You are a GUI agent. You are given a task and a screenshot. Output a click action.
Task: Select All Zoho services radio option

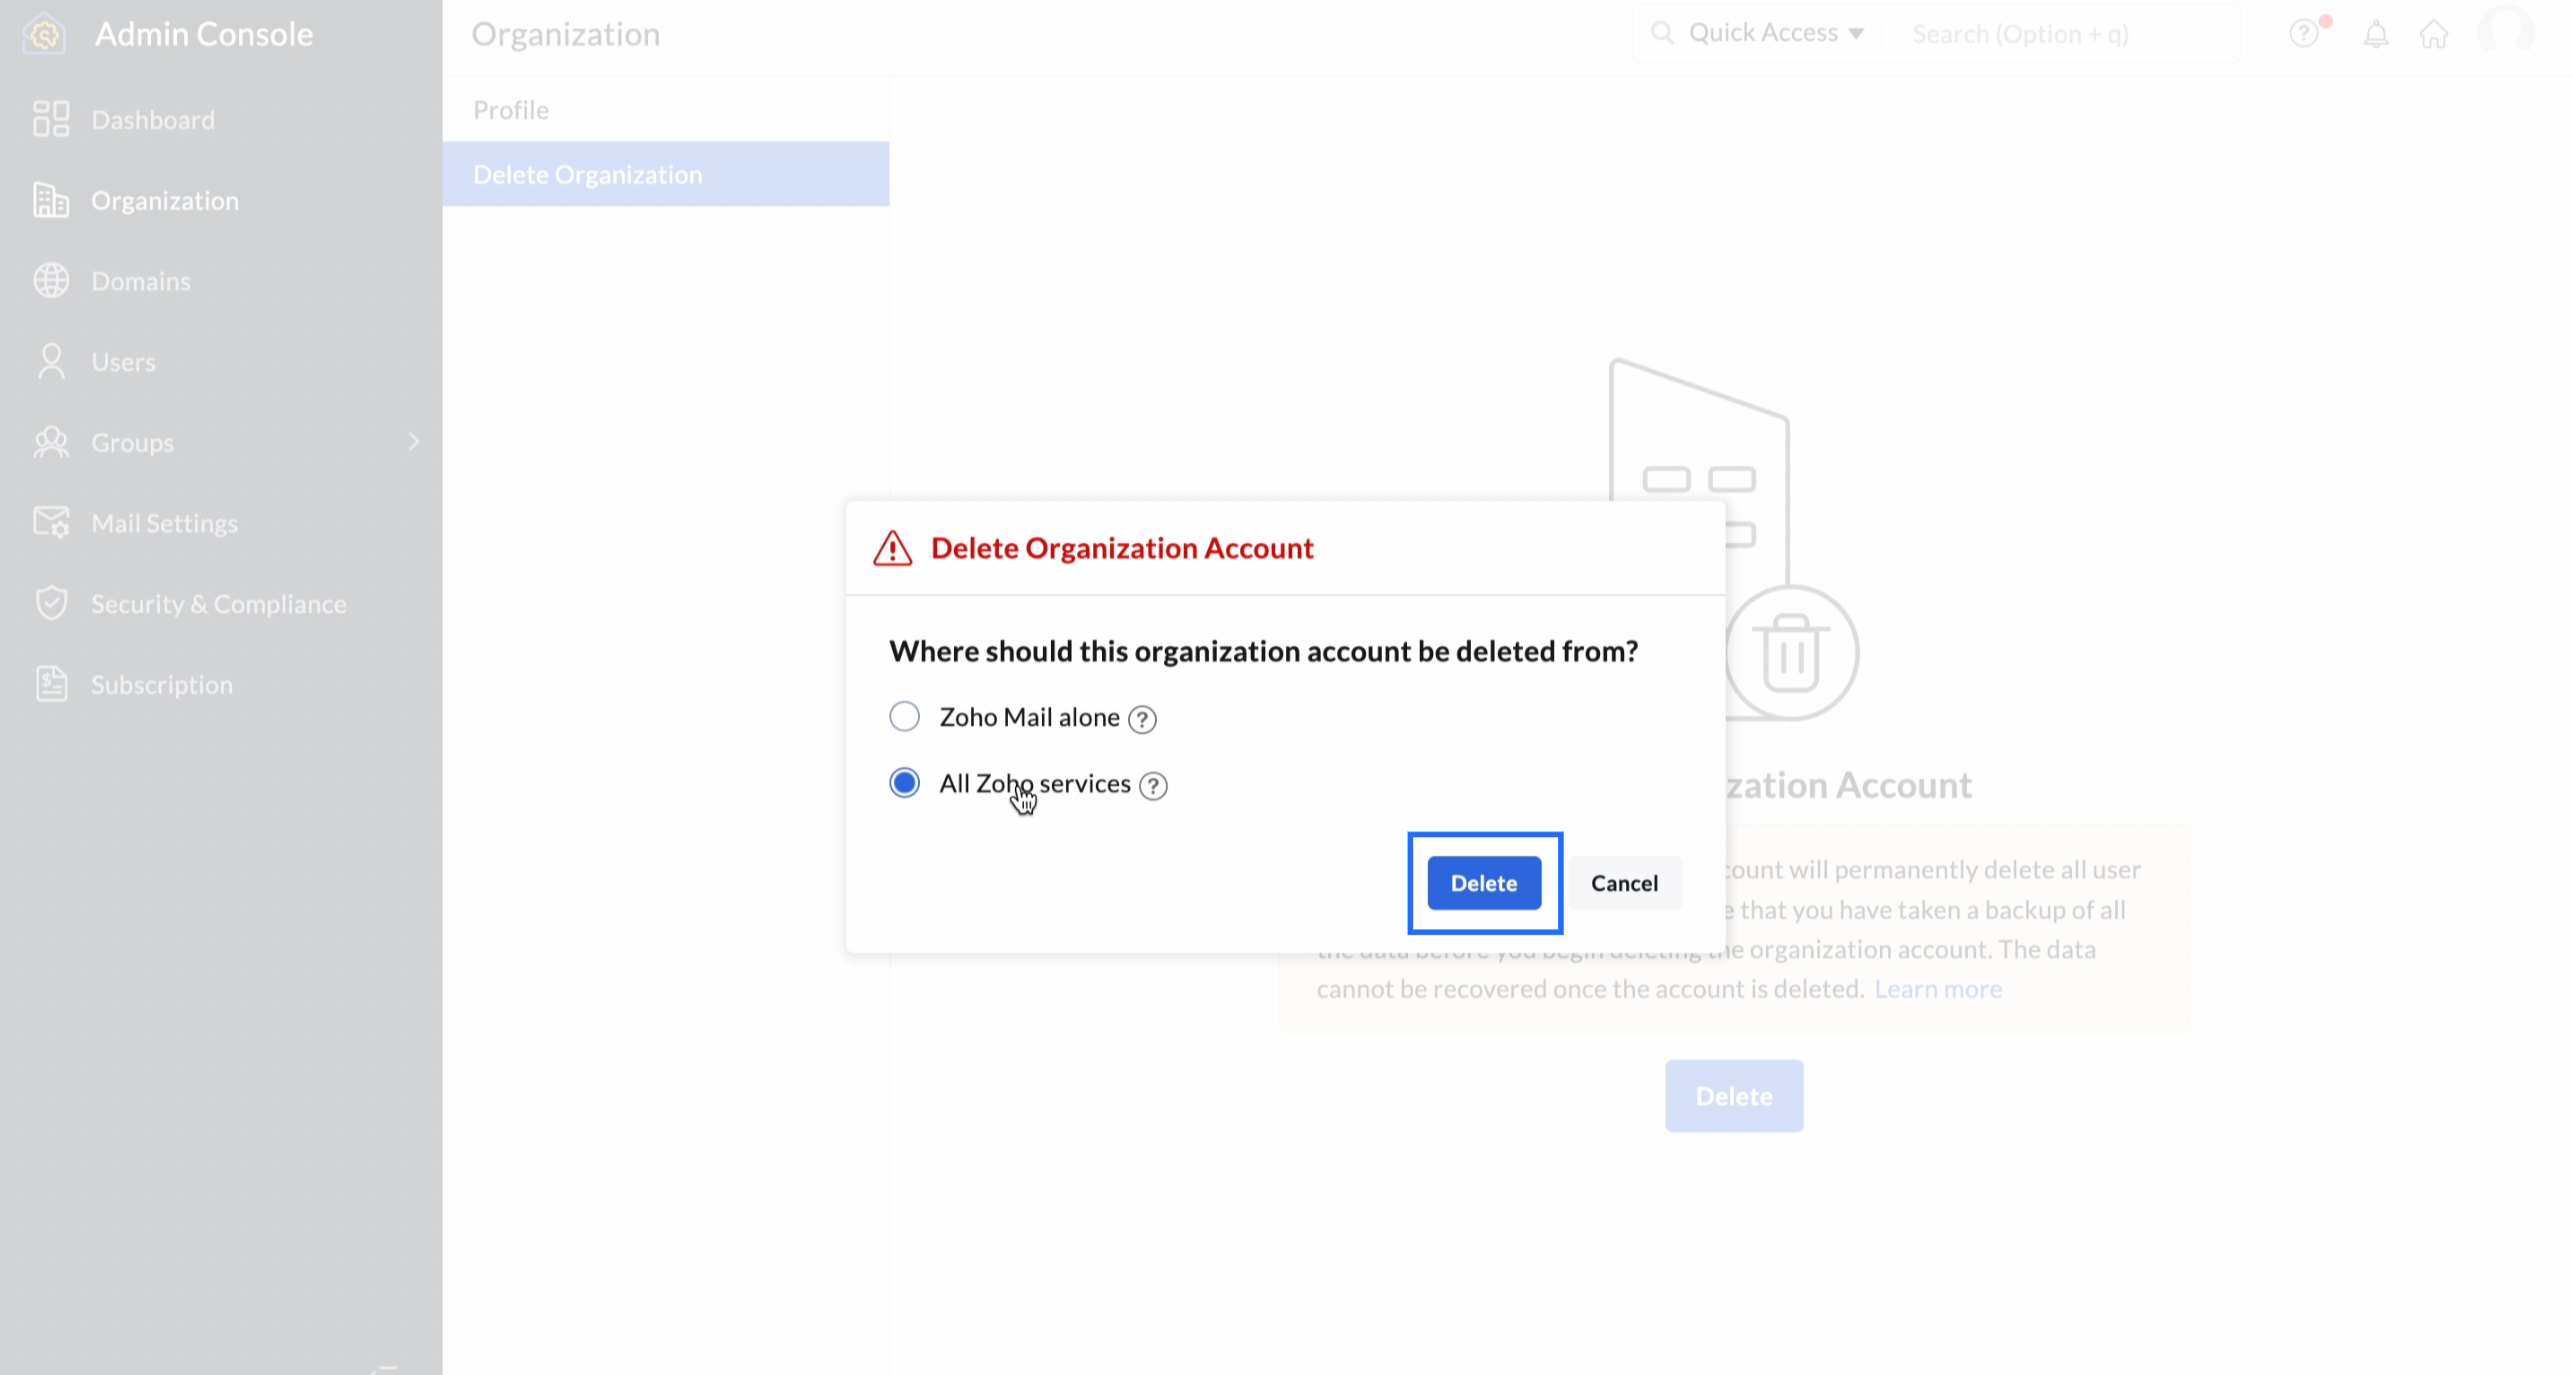(904, 783)
